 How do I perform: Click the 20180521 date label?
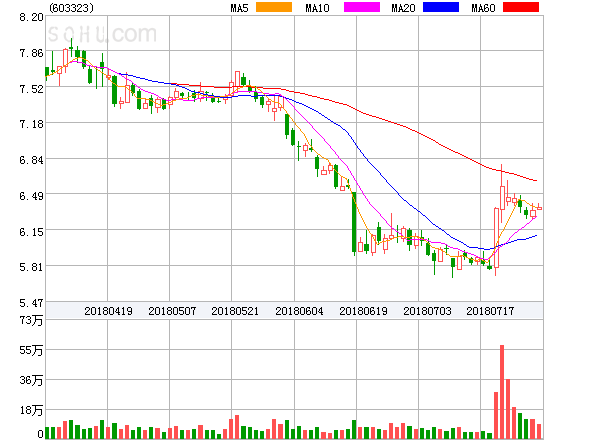235,311
